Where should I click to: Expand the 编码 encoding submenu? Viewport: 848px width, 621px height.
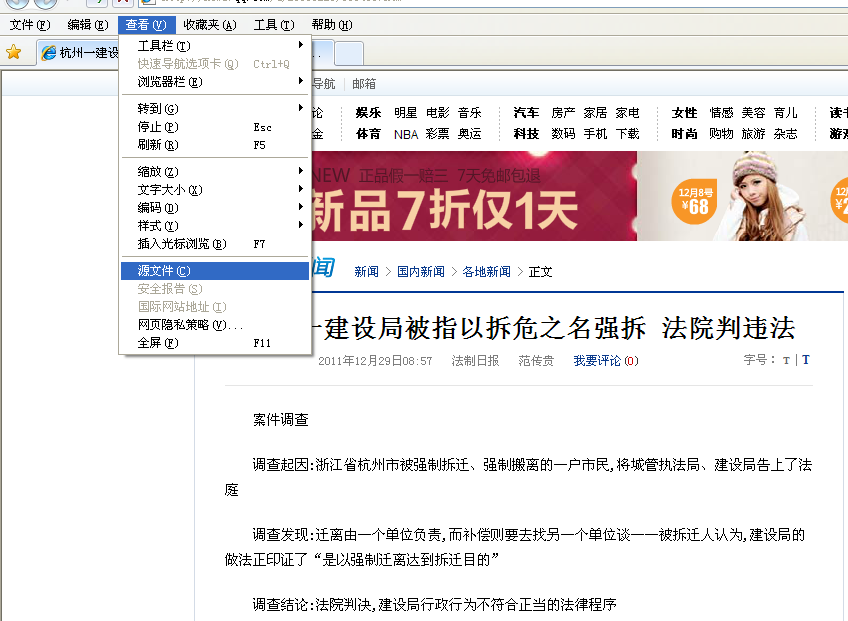[215, 208]
